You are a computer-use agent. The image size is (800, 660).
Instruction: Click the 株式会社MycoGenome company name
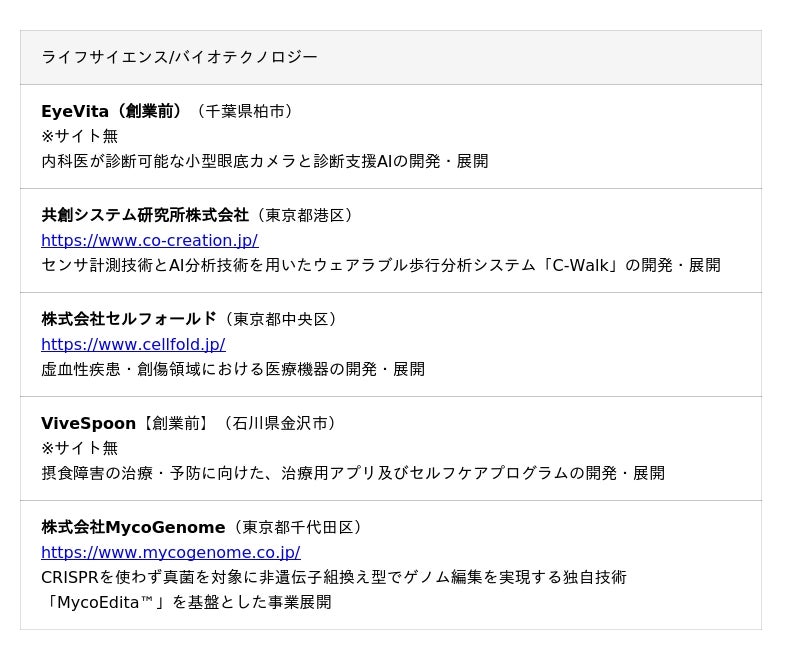pyautogui.click(x=133, y=527)
